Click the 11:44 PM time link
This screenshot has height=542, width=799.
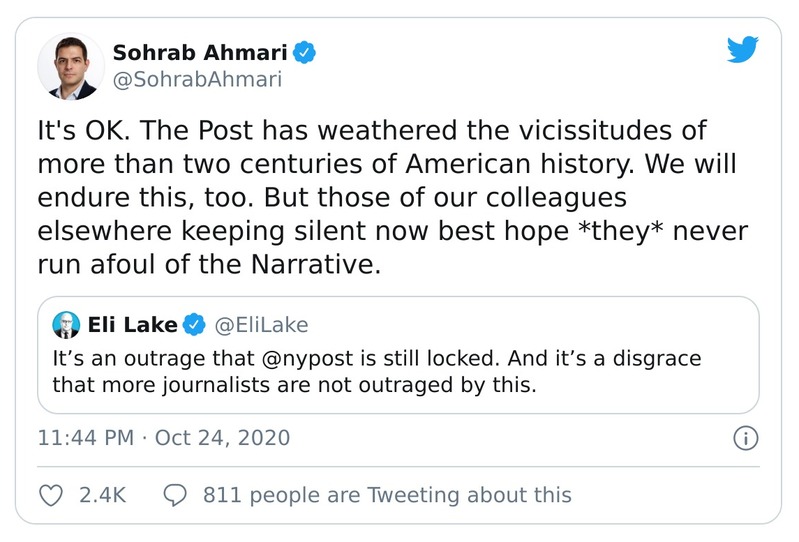tap(83, 437)
